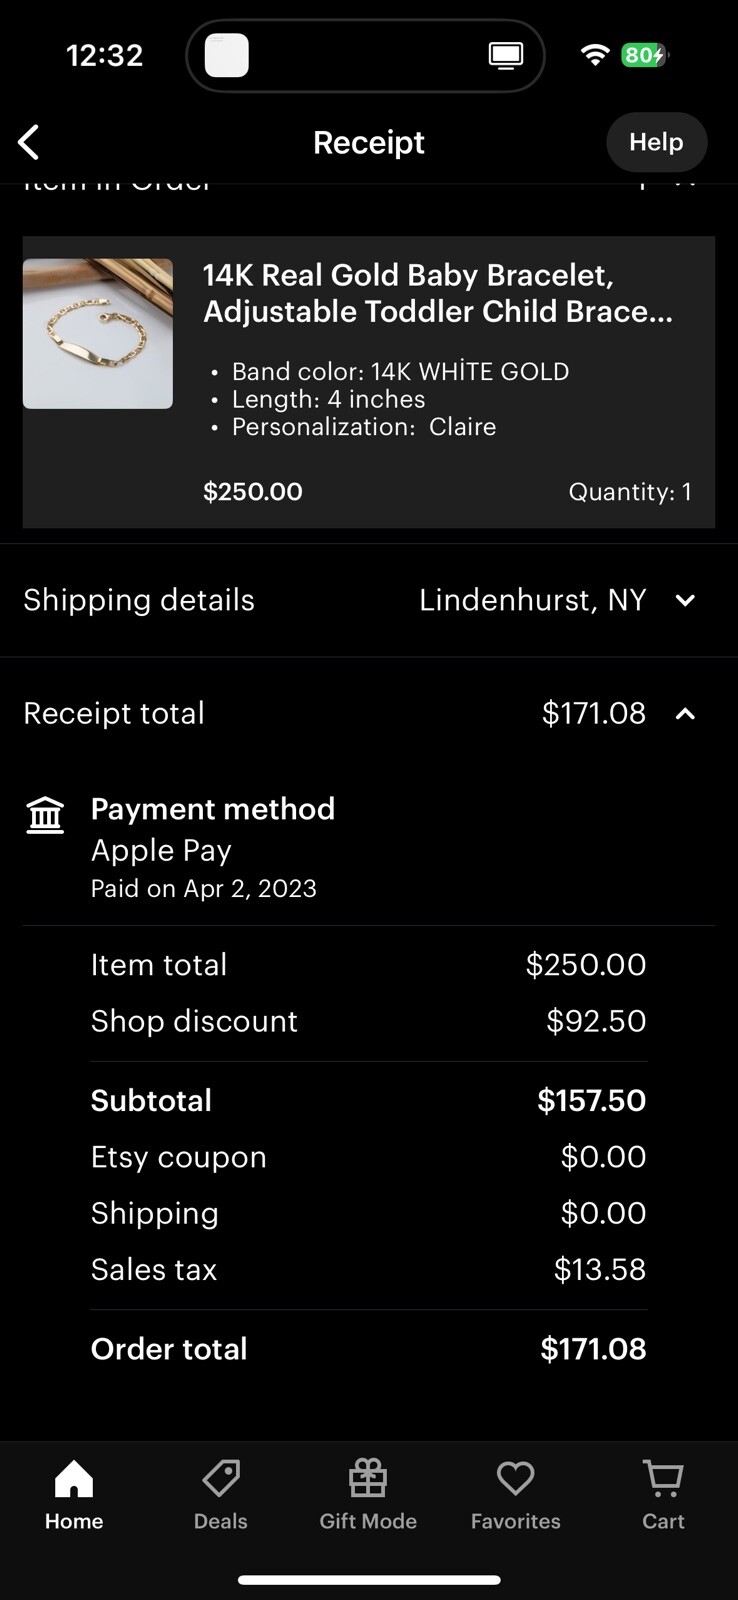Open the Cart icon
Viewport: 738px width, 1600px height.
pos(663,1478)
